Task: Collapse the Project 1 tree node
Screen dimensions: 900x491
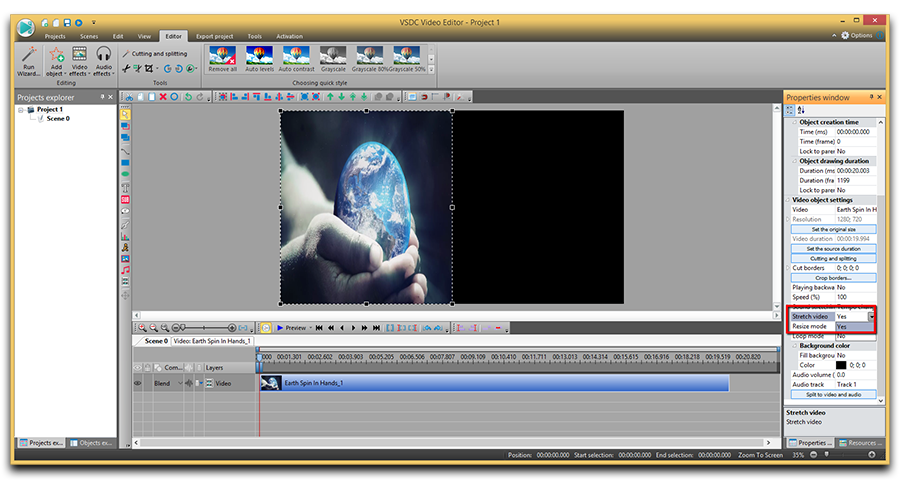Action: coord(21,110)
